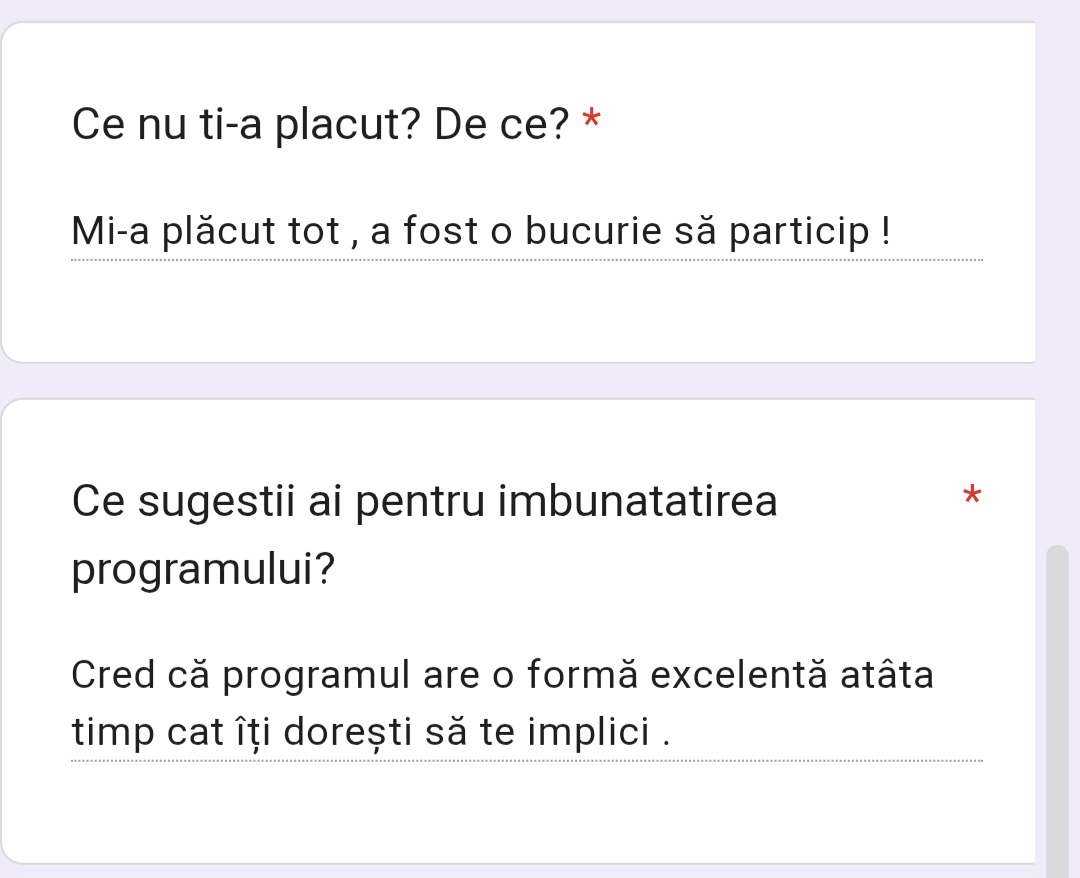Click the word "programului?" in the question title
The image size is (1080, 878).
tap(204, 571)
